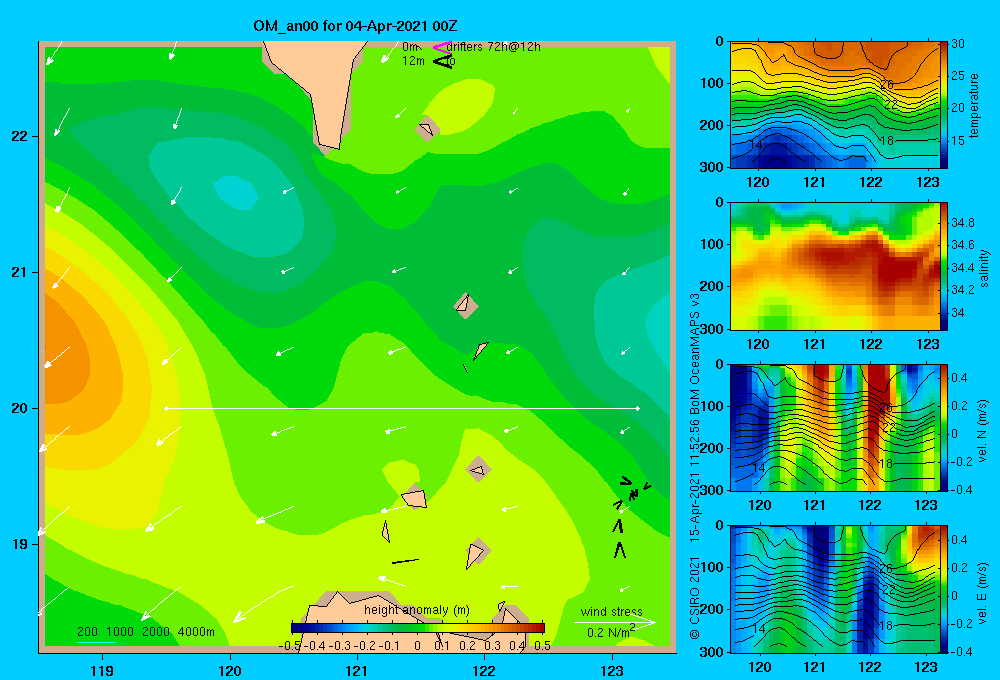This screenshot has height=680, width=1000.
Task: Click "0.5" at the height anomaly scale's end
Action: [543, 646]
